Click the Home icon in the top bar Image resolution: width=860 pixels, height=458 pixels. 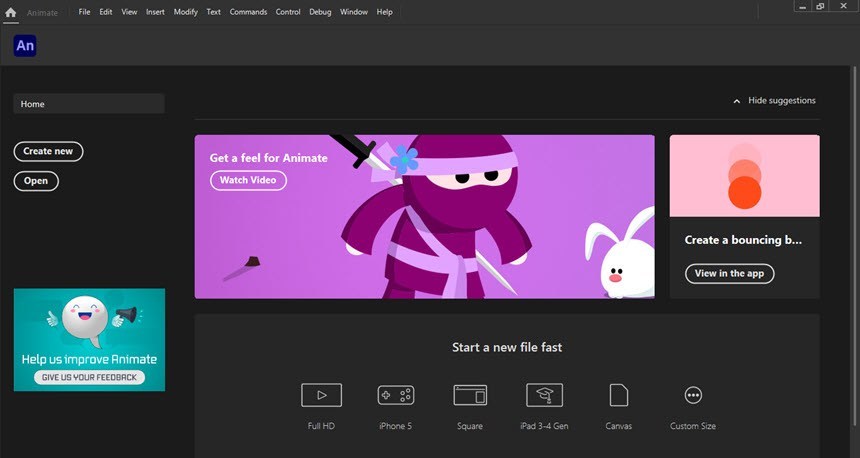(x=10, y=12)
